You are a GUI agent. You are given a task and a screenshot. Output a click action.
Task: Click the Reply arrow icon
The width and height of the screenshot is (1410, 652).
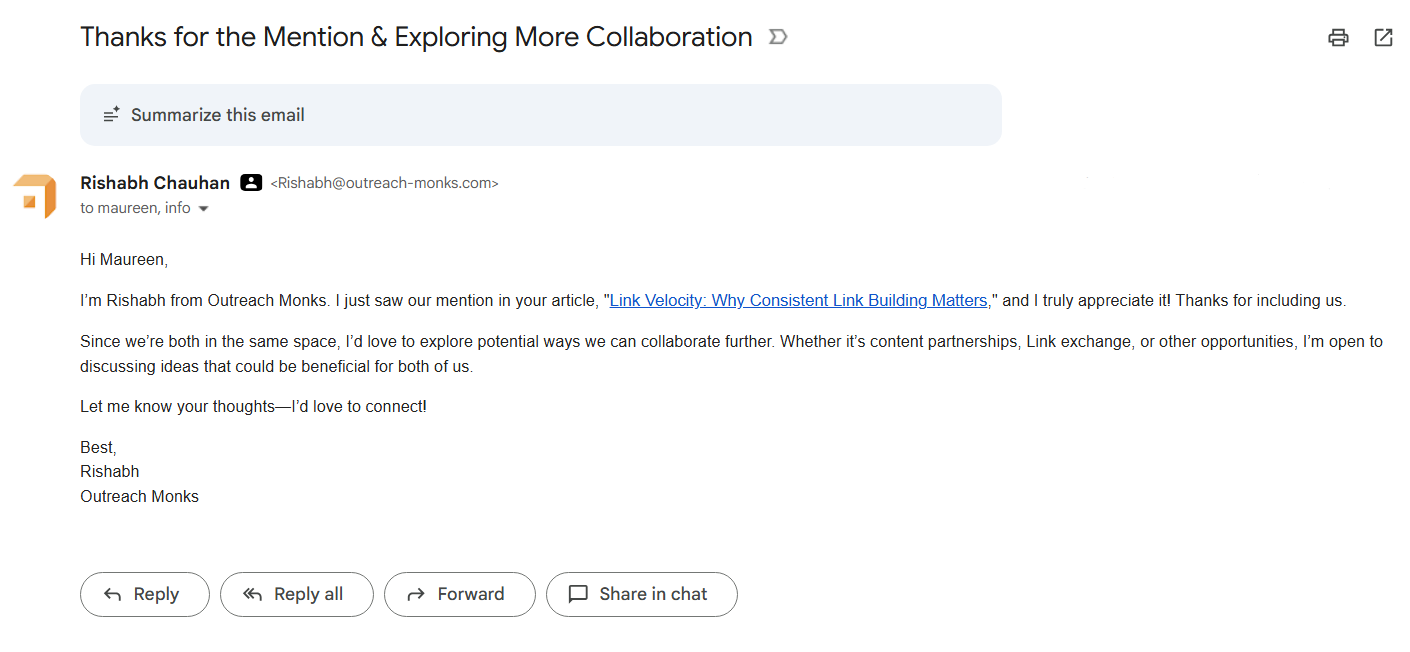pos(113,594)
